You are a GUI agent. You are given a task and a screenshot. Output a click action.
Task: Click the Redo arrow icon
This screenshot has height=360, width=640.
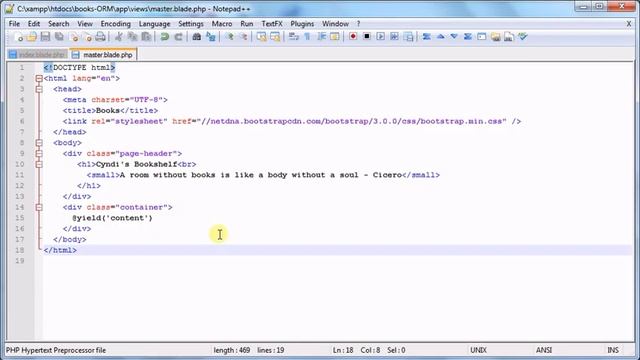click(178, 37)
